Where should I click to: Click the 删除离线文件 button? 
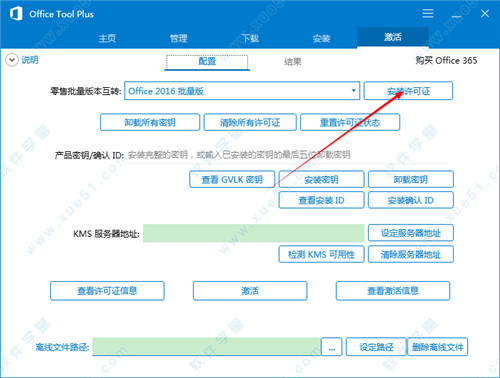438,347
